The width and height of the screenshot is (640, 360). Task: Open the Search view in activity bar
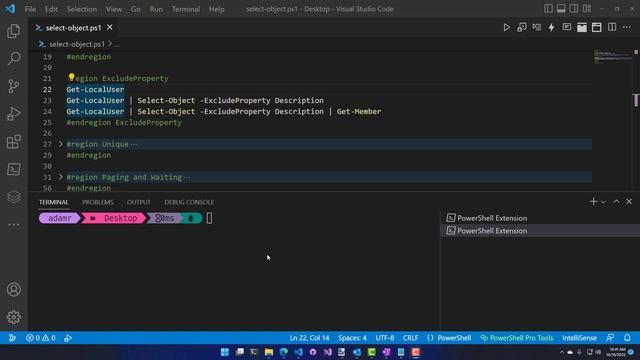[x=13, y=58]
